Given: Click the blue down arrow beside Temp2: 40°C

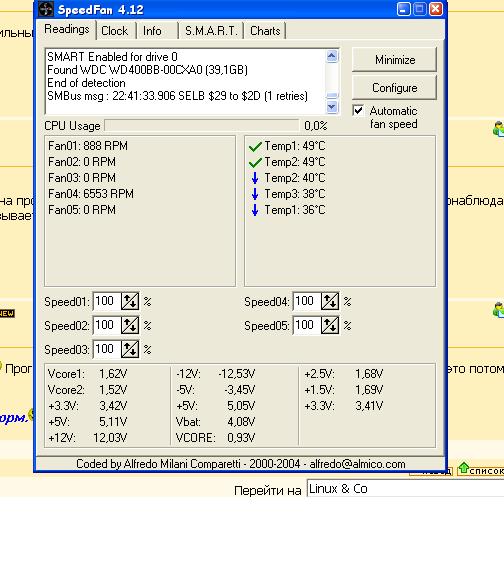Looking at the screenshot, I should pyautogui.click(x=255, y=178).
